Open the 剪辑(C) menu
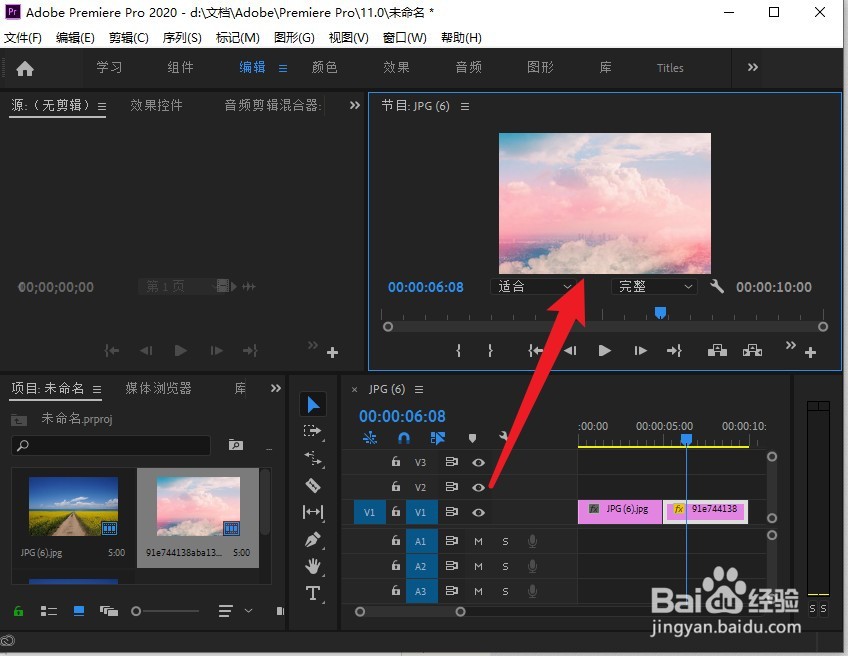The image size is (848, 656). [x=129, y=37]
